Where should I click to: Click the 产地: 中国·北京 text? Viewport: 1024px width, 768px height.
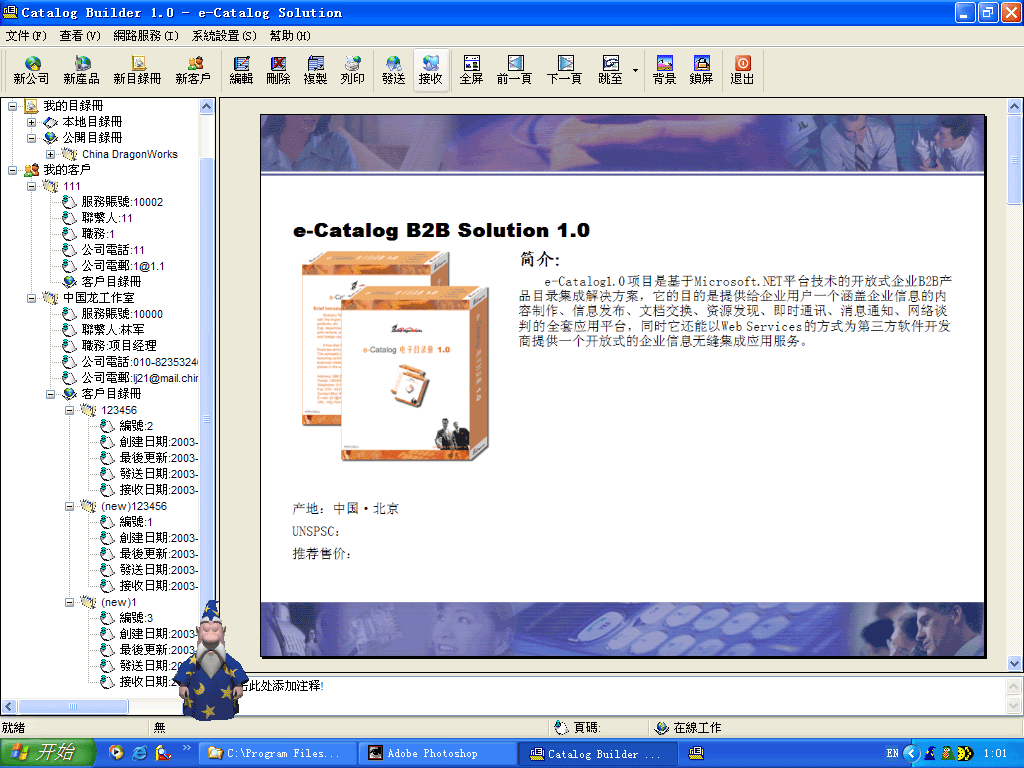tap(345, 509)
